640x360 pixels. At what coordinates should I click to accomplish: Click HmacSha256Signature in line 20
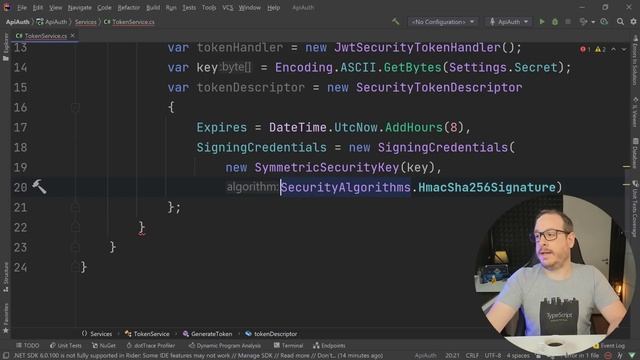[x=487, y=187]
